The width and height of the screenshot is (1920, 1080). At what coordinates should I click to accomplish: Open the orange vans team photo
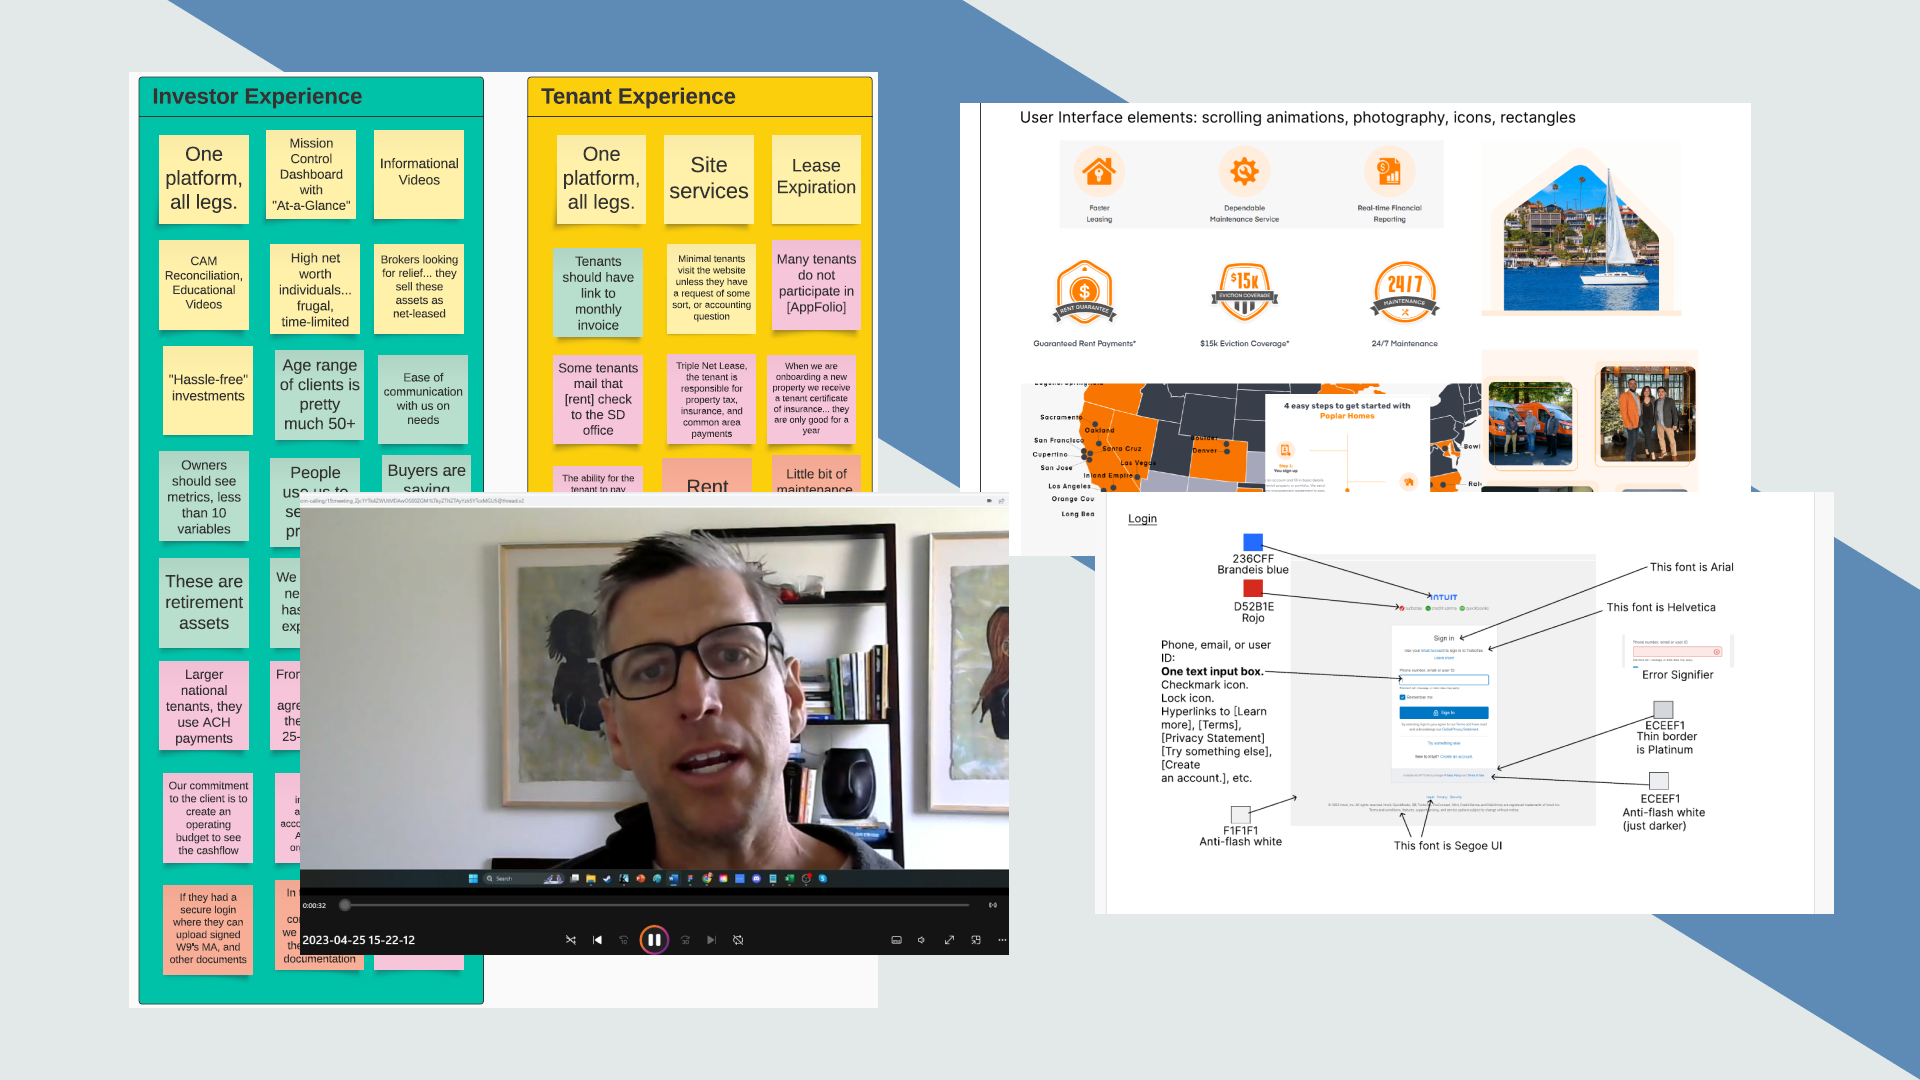[1530, 424]
